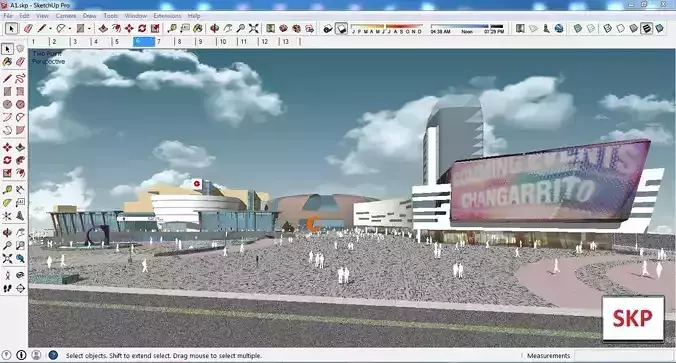Pick the Freehand drawing tool
This screenshot has height=363, width=676.
pos(20,78)
